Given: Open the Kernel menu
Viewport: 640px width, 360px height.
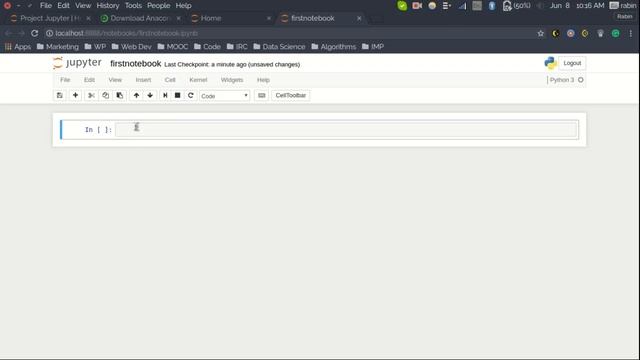Looking at the screenshot, I should [x=198, y=80].
